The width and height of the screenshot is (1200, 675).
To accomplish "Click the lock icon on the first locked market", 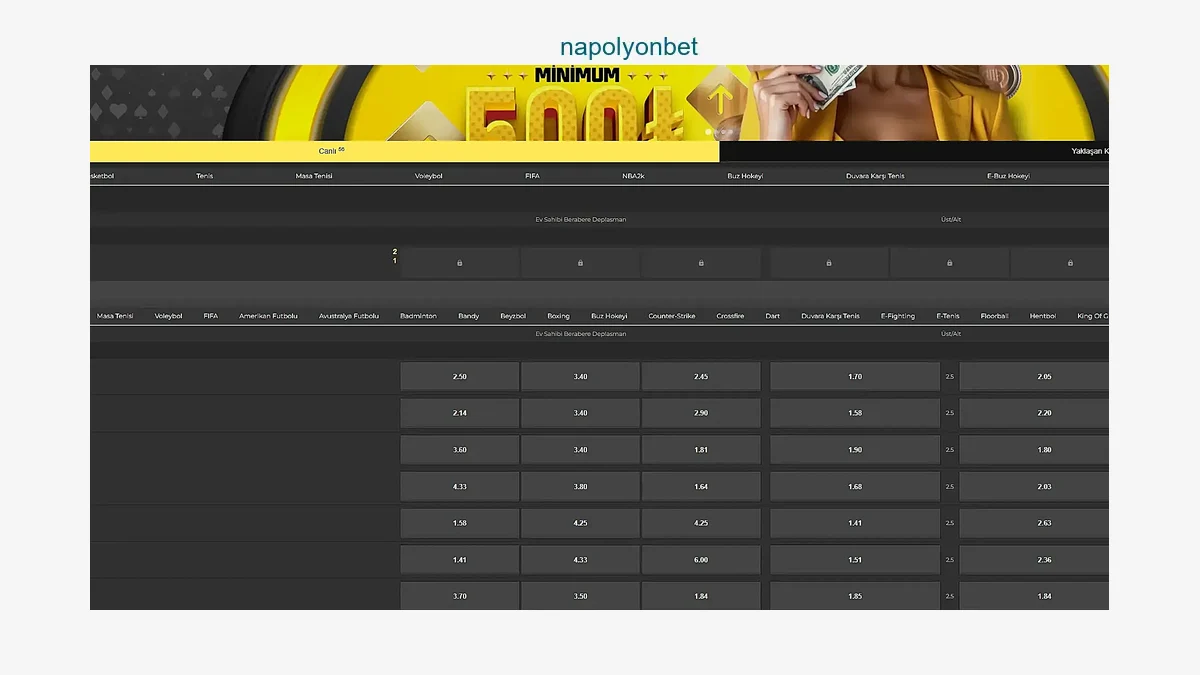I will pyautogui.click(x=459, y=262).
